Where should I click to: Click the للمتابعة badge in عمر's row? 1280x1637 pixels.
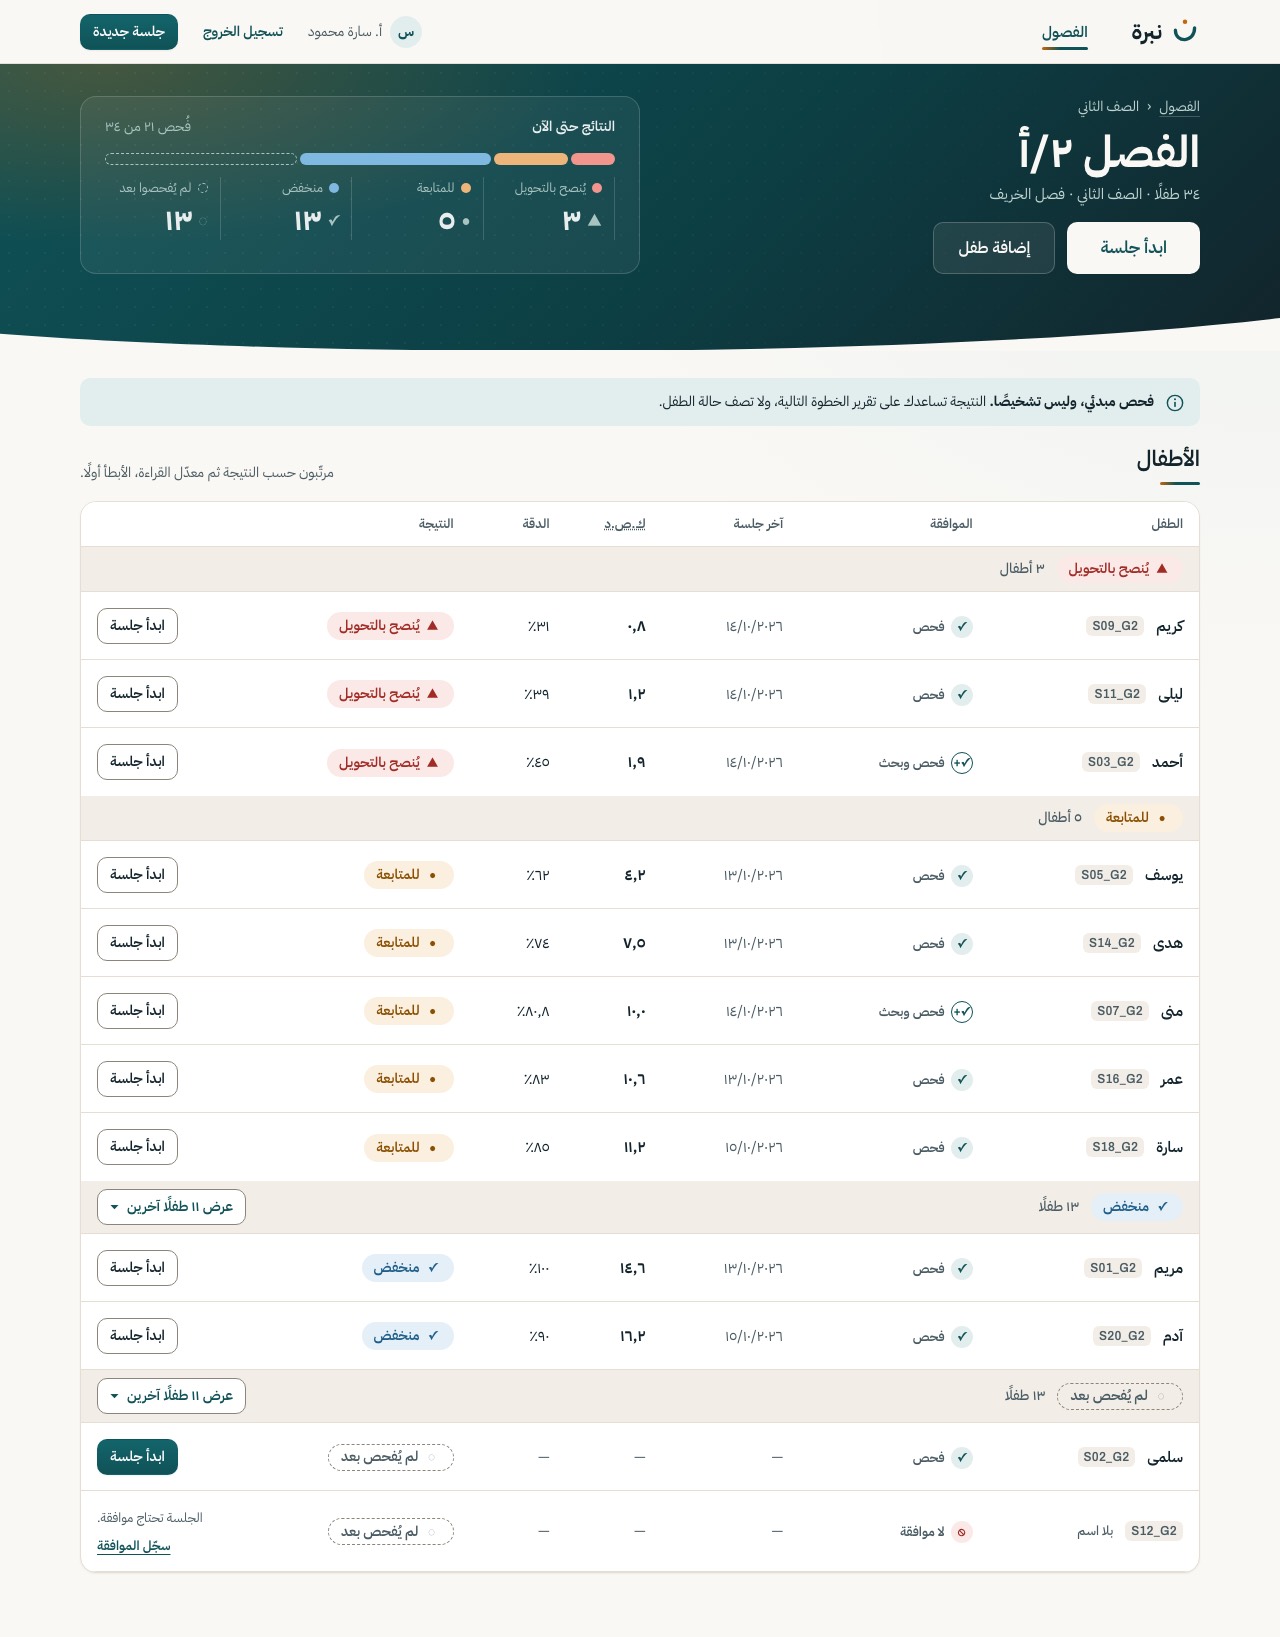[x=408, y=1079]
